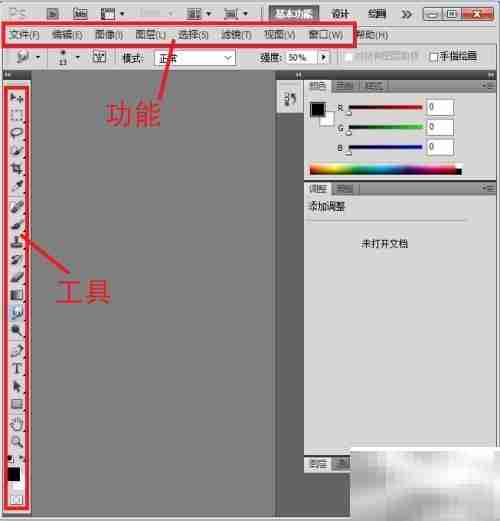
Task: Select the Lasso tool
Action: coord(17,133)
